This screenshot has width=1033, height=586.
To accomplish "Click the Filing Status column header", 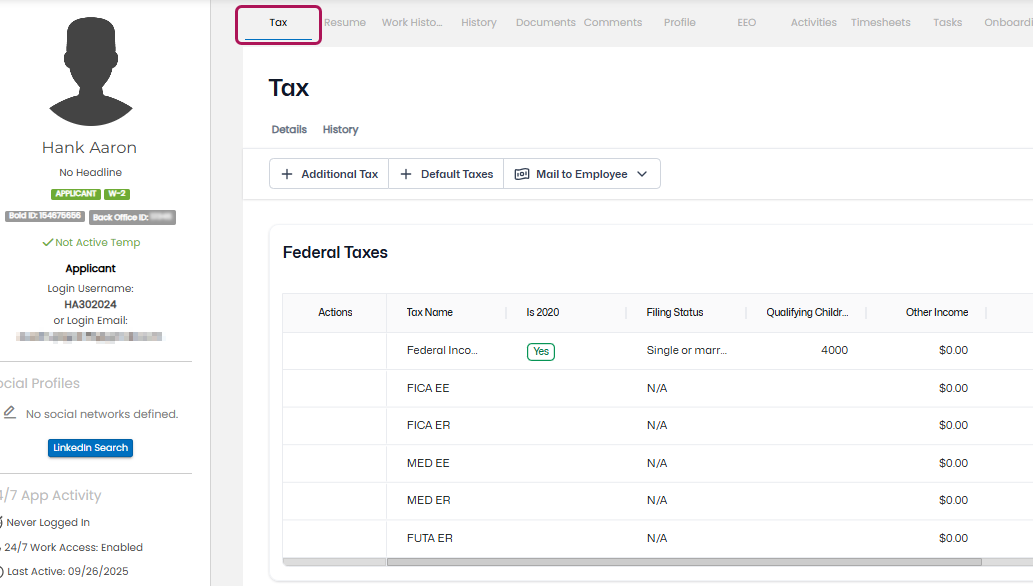I will (675, 312).
